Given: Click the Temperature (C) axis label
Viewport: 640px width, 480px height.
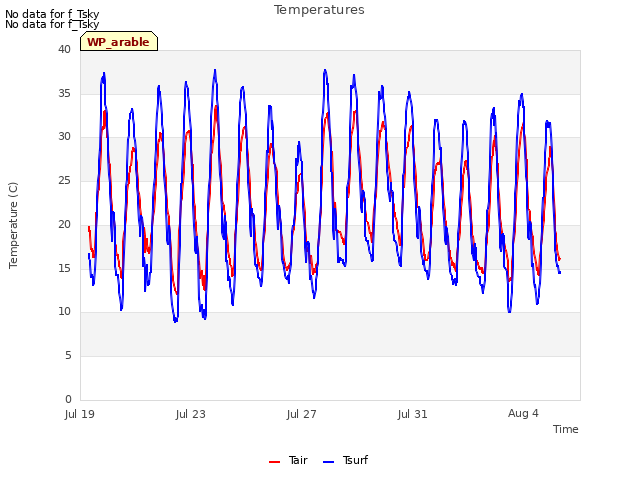Looking at the screenshot, I should 13,225.
